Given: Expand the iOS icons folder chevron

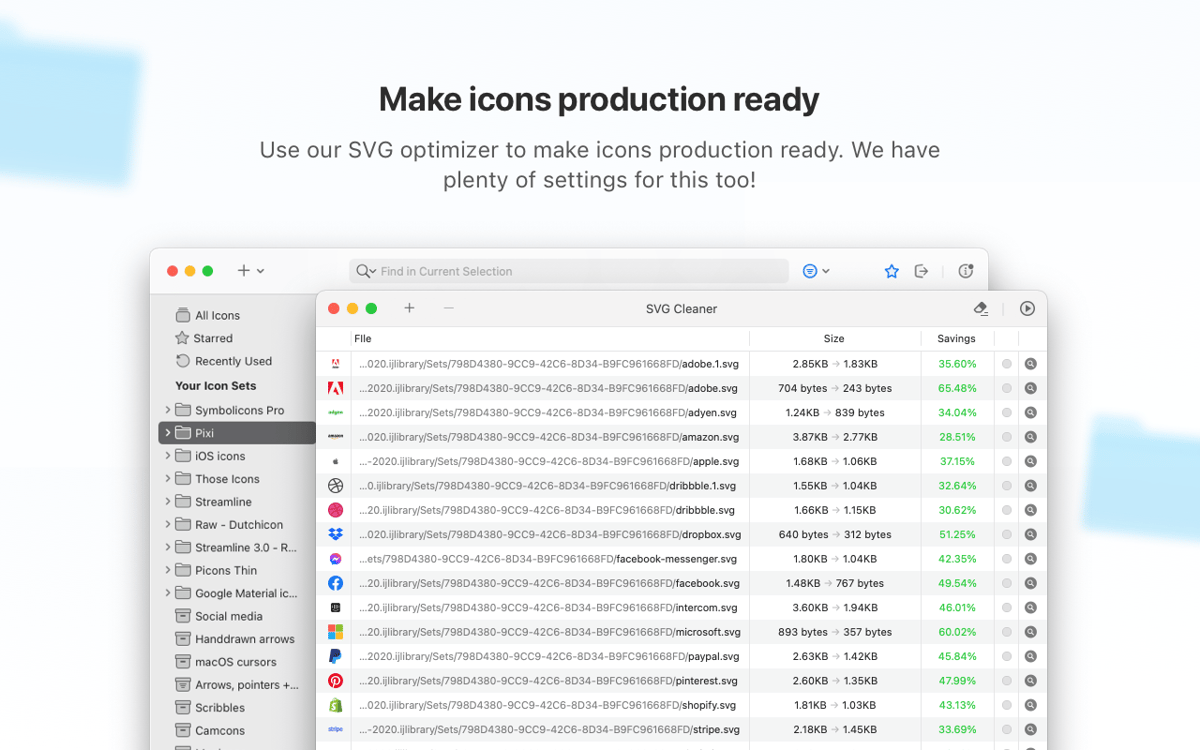Looking at the screenshot, I should [168, 456].
